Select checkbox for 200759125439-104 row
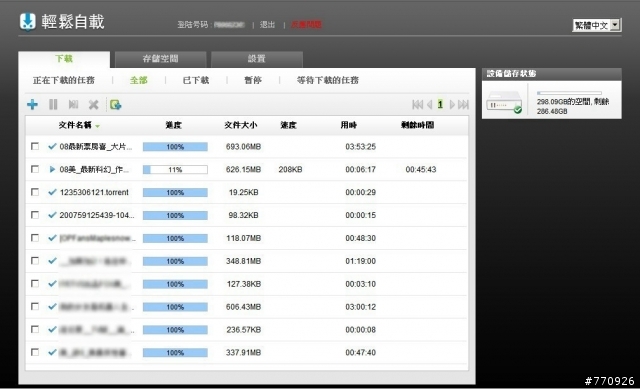This screenshot has height=389, width=640. coord(35,215)
